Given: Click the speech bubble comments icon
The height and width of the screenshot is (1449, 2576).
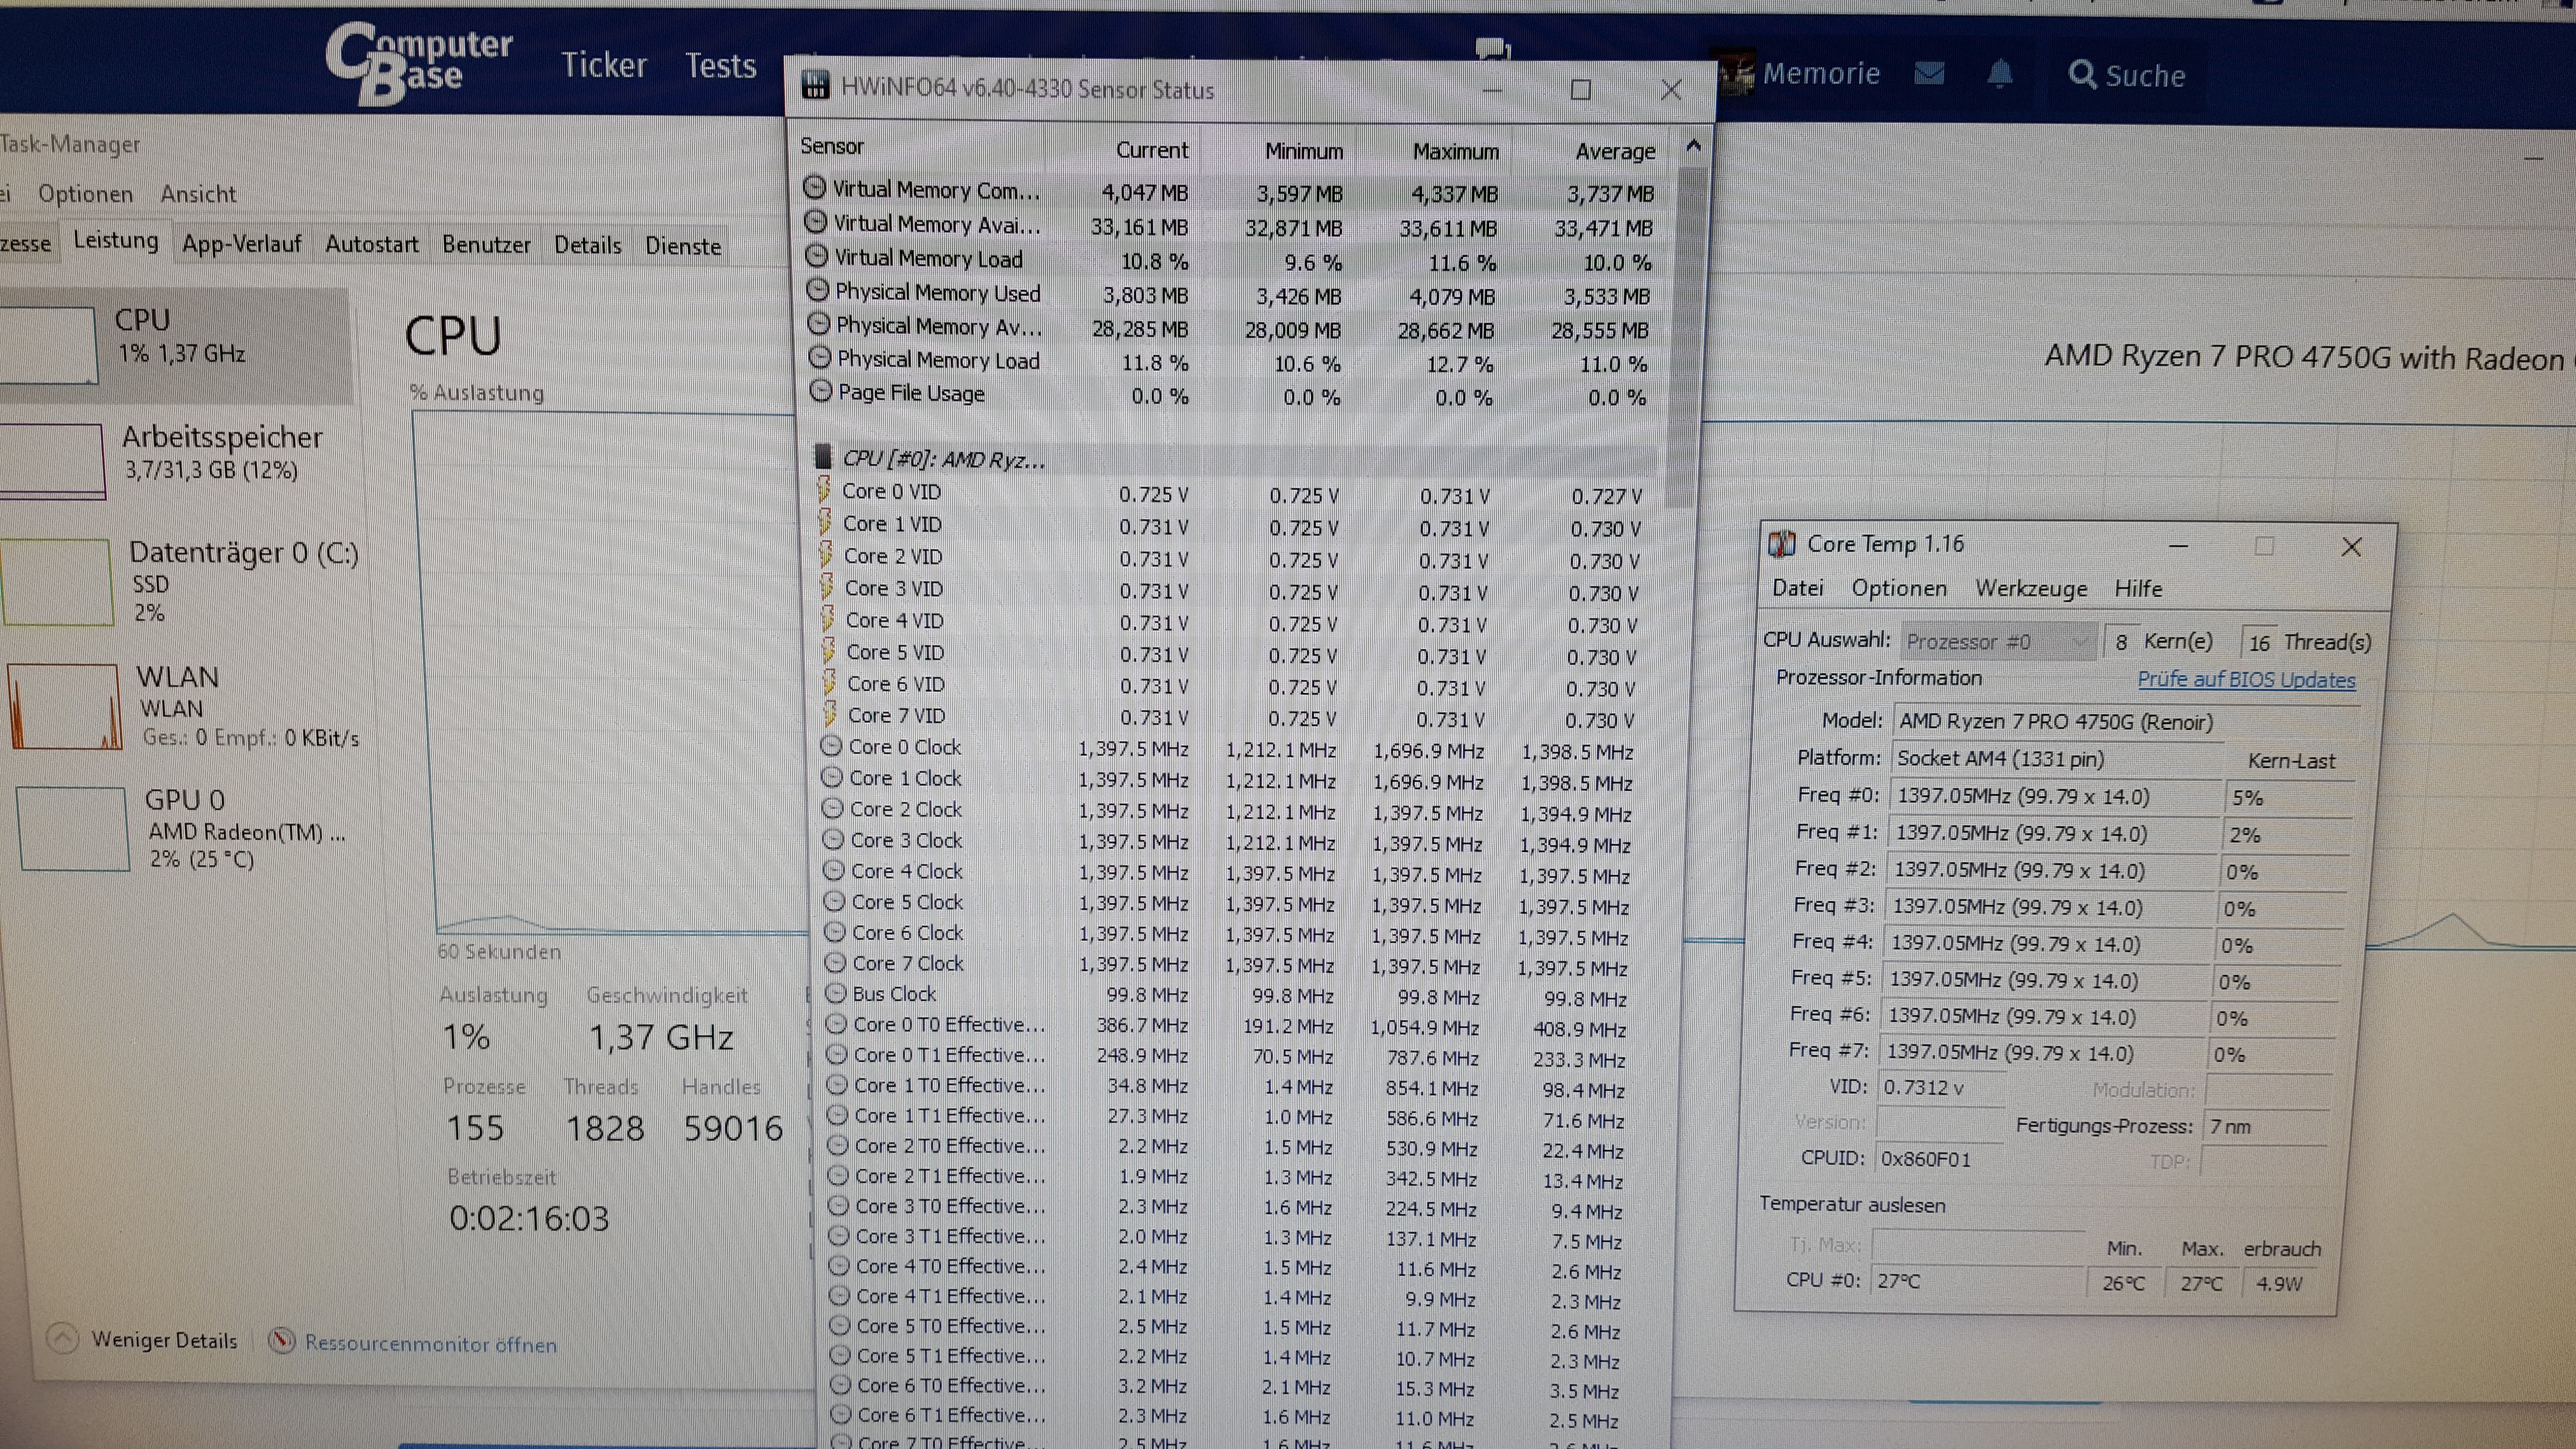Looking at the screenshot, I should pos(1492,48).
